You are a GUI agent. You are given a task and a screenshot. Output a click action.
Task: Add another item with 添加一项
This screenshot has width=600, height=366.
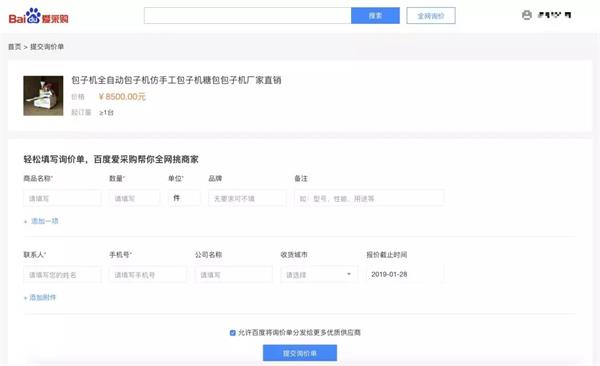41,221
